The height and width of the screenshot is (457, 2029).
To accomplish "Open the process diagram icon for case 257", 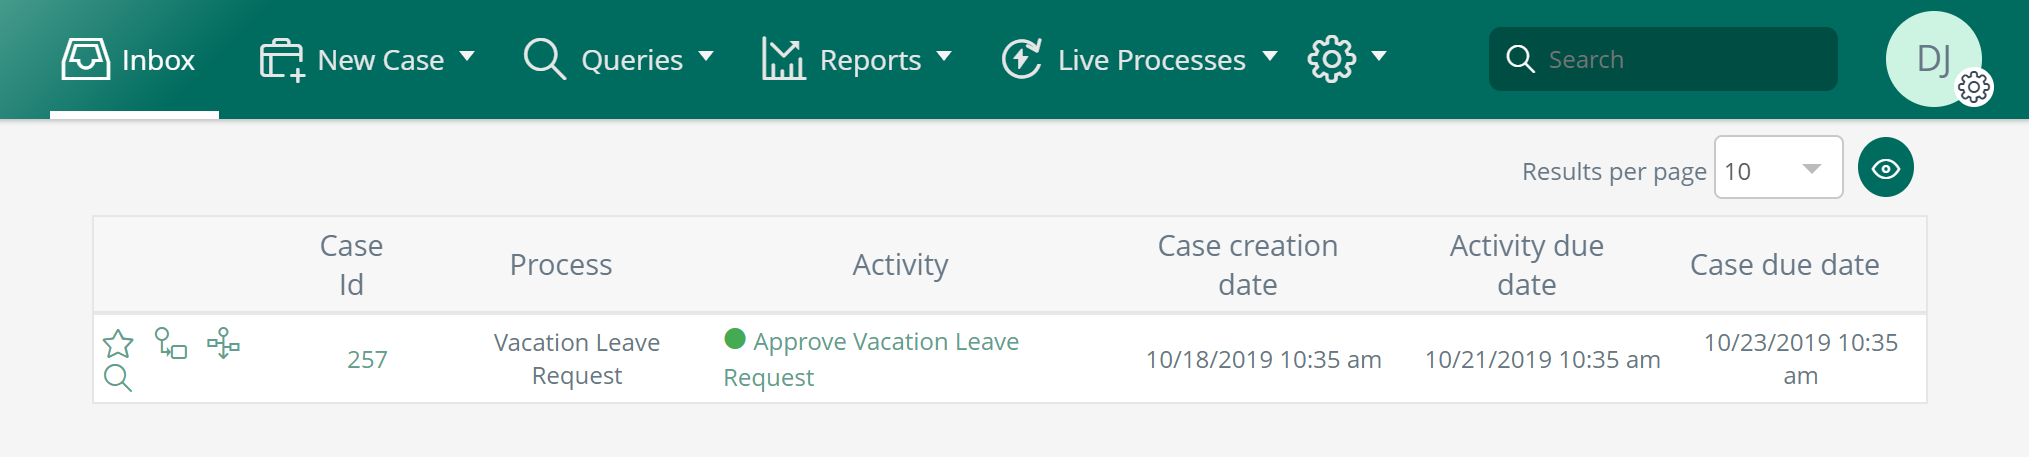I will [x=223, y=343].
